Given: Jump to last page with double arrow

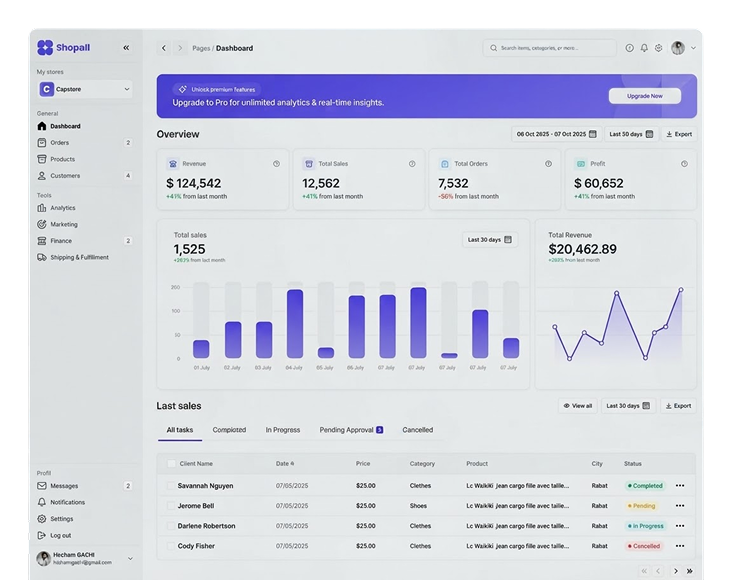Looking at the screenshot, I should coord(690,571).
